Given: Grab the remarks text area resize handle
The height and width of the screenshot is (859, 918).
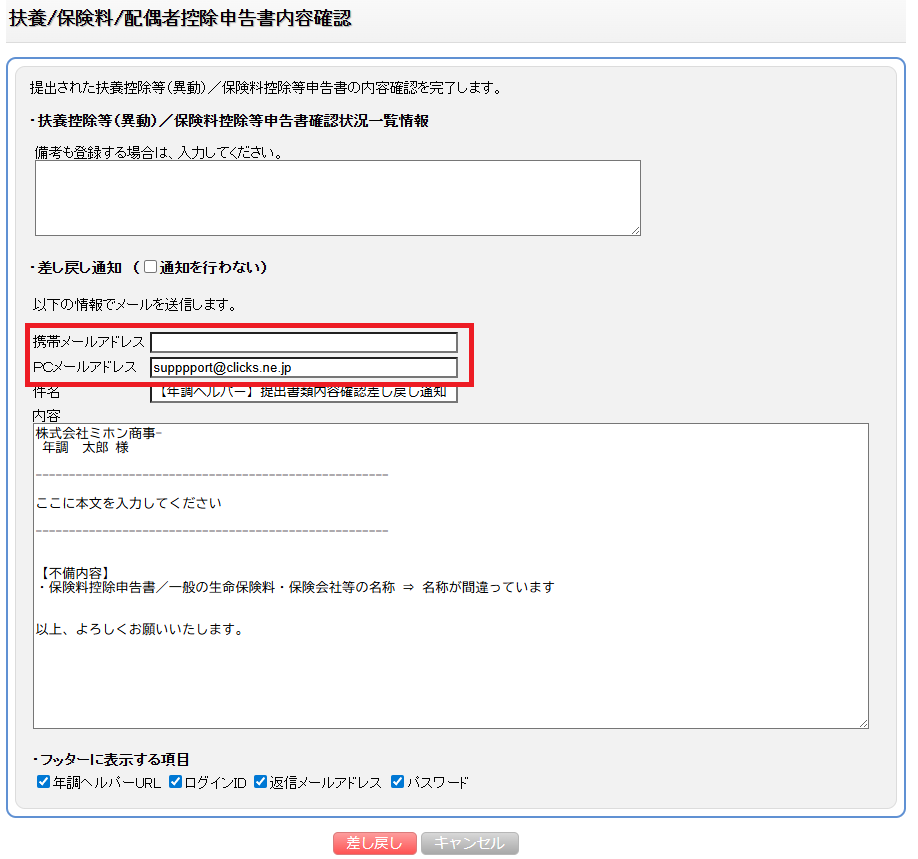Looking at the screenshot, I should coord(635,230).
